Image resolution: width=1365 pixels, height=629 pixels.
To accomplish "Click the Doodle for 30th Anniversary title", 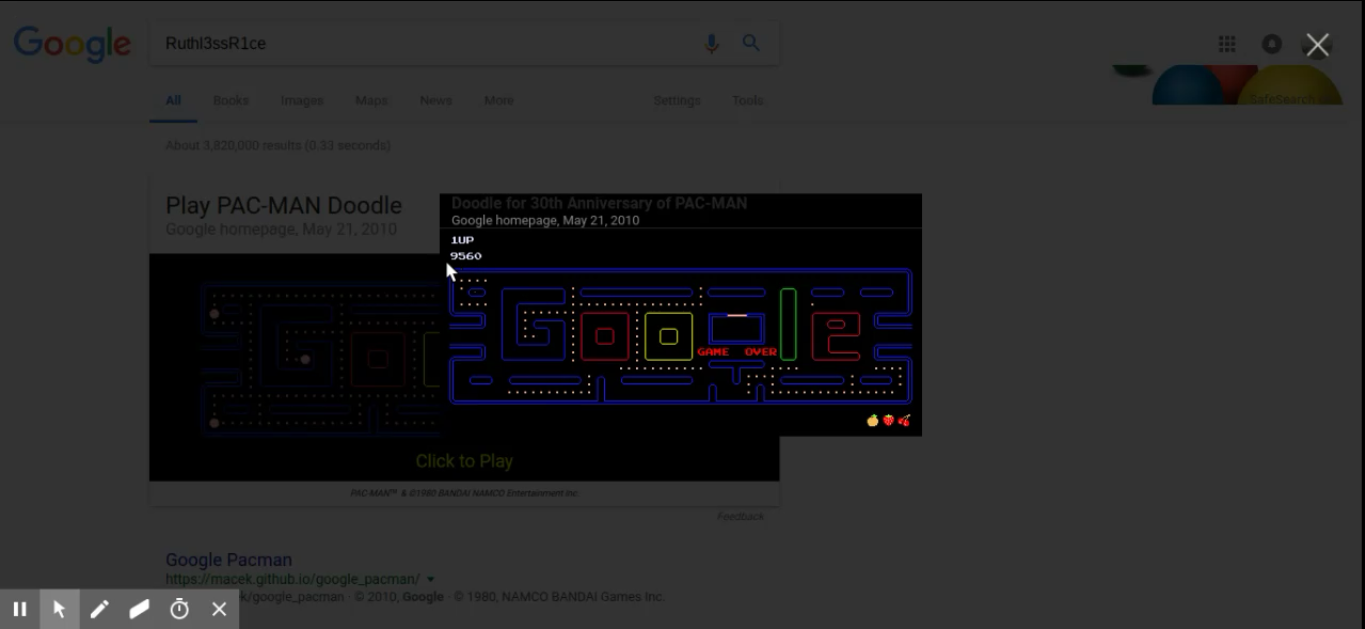I will [x=599, y=203].
